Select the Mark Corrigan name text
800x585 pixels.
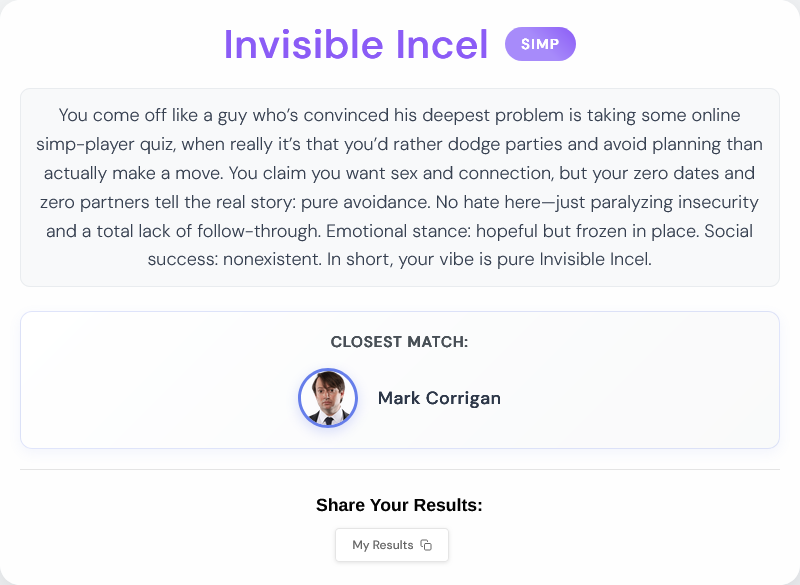(x=439, y=398)
